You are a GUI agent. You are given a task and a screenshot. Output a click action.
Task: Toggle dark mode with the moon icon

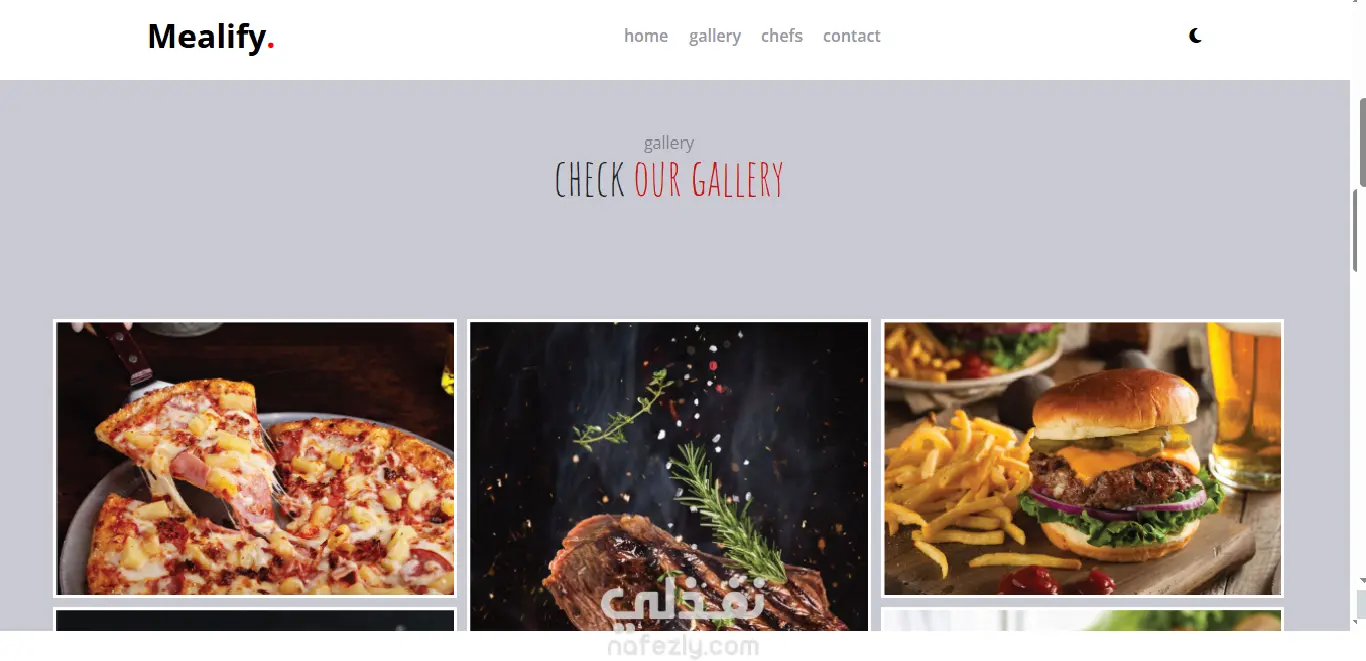pyautogui.click(x=1195, y=36)
